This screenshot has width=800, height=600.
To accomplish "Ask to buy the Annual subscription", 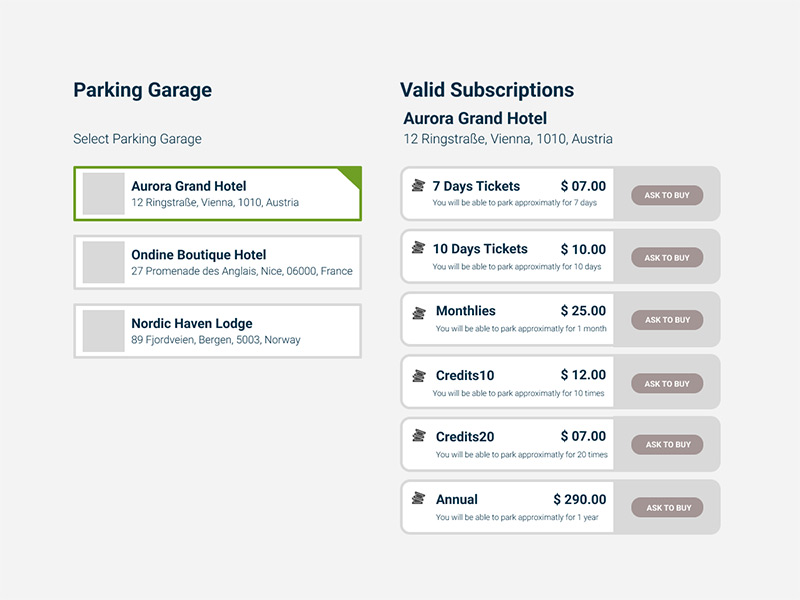I will point(667,508).
